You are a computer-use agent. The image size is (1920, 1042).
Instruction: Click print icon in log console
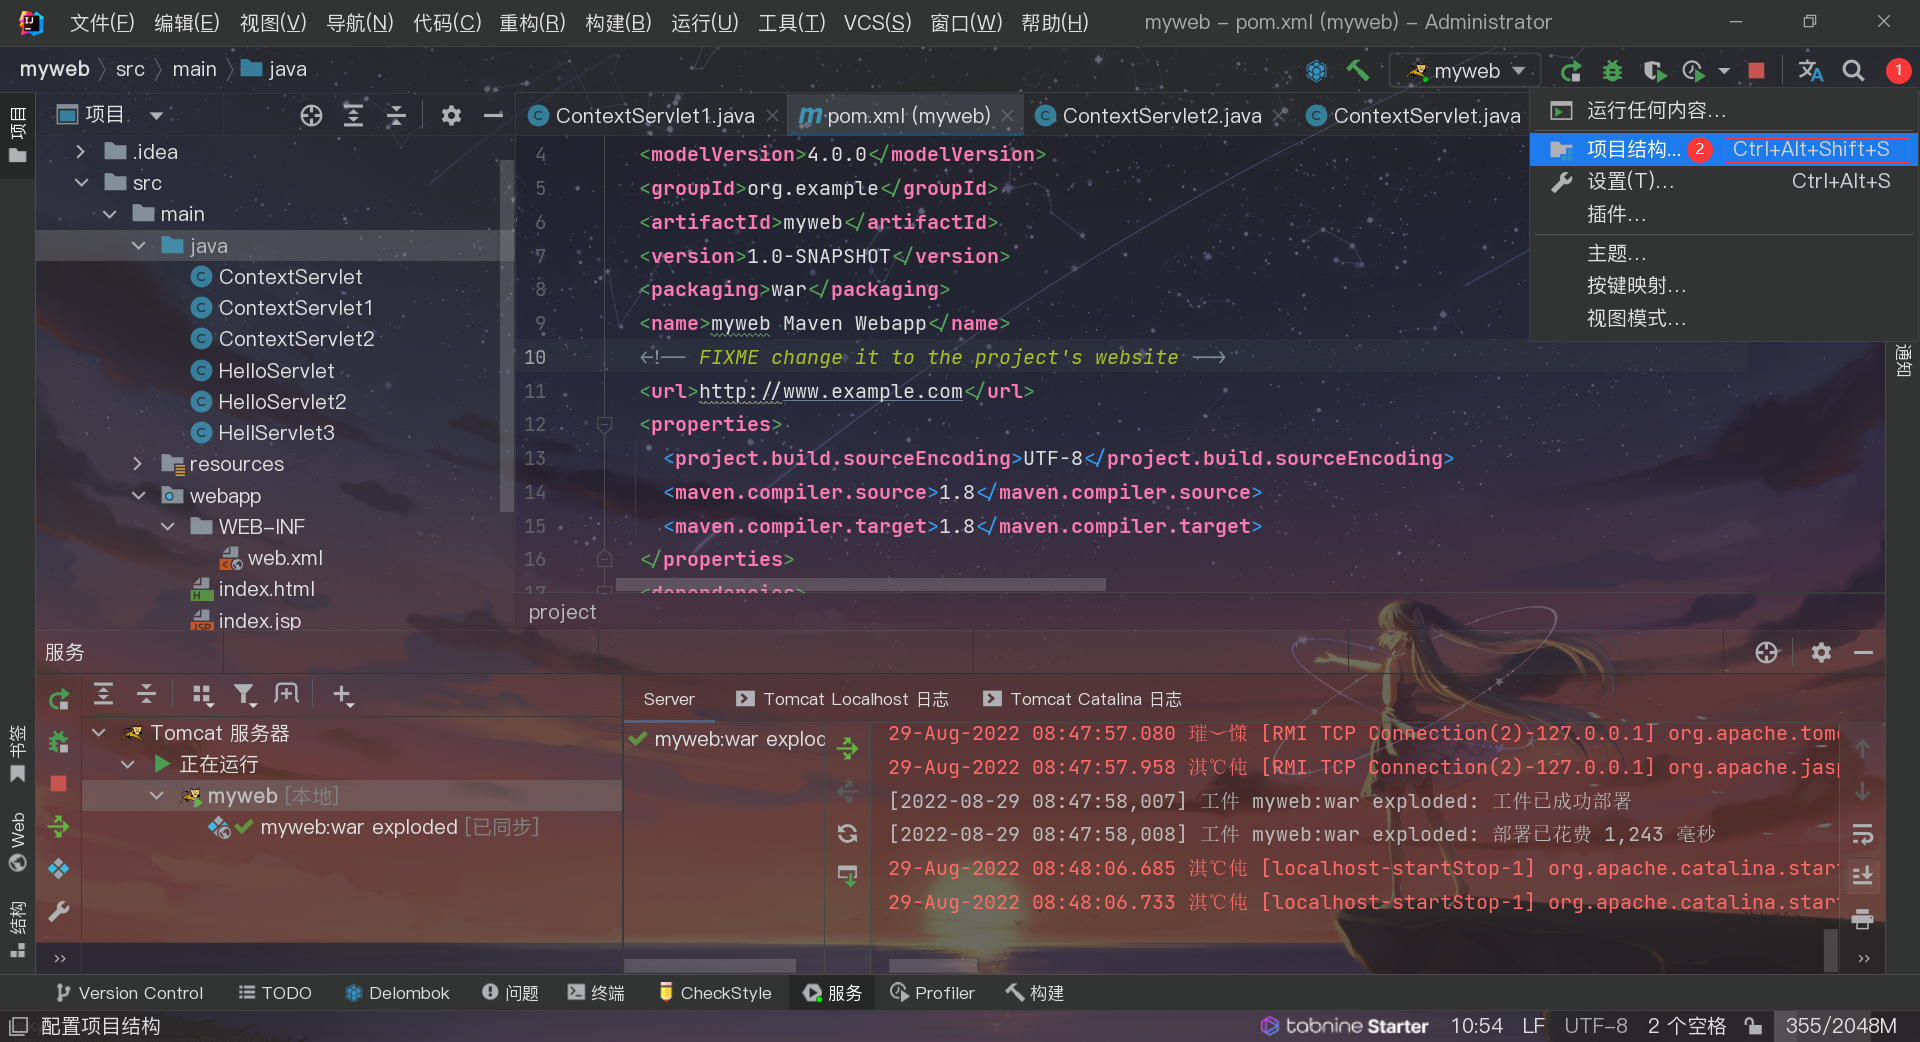[1862, 919]
